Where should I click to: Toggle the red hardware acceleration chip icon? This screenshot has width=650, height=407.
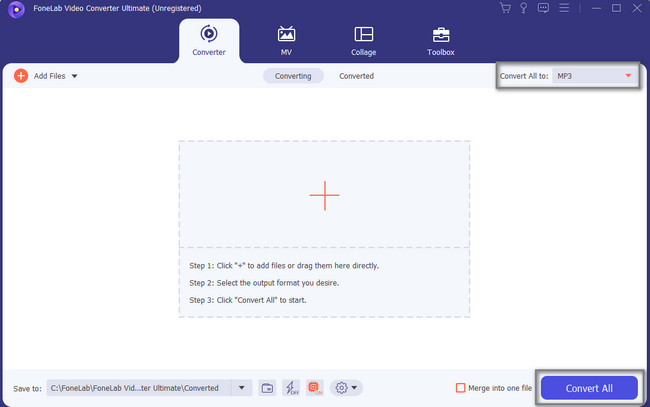click(x=315, y=388)
